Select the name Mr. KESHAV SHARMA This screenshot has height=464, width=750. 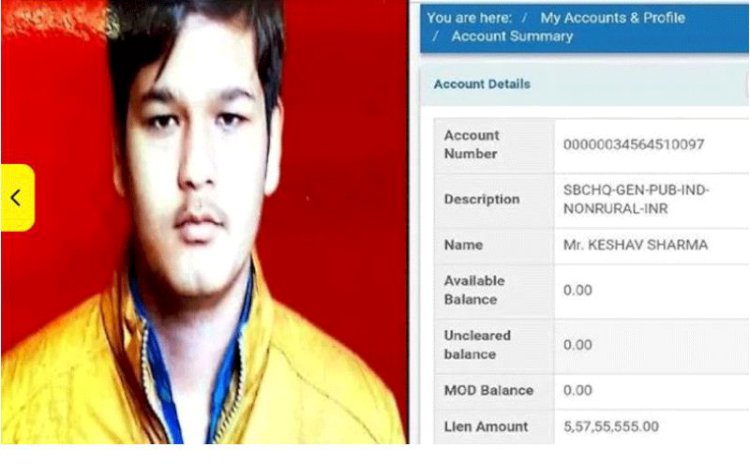pos(635,245)
